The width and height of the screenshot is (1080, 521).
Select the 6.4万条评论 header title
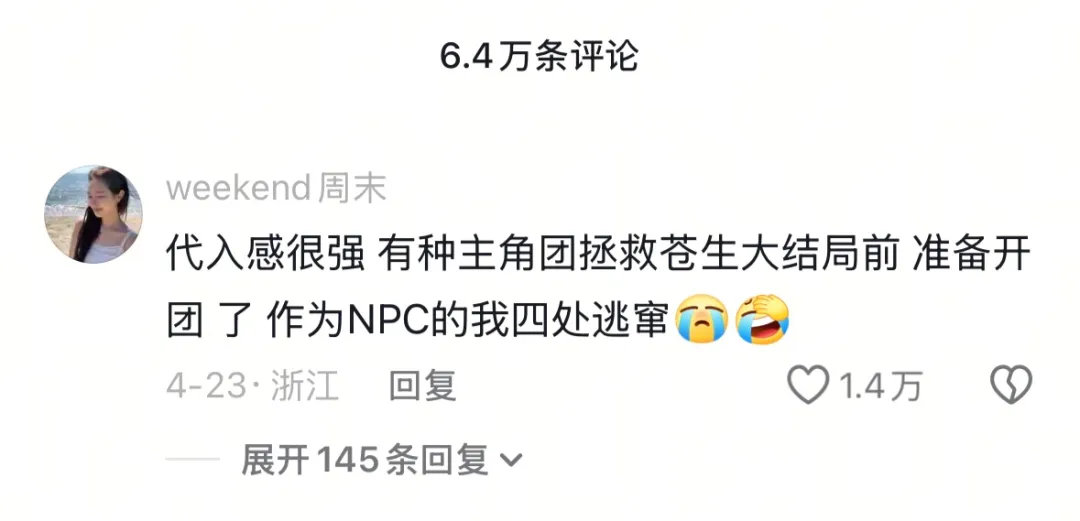click(540, 57)
